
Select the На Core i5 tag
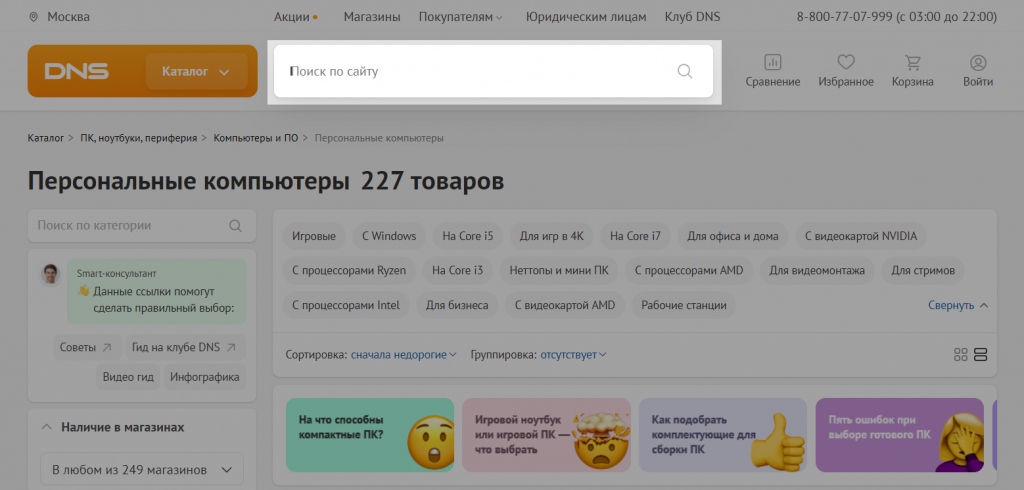pyautogui.click(x=468, y=236)
